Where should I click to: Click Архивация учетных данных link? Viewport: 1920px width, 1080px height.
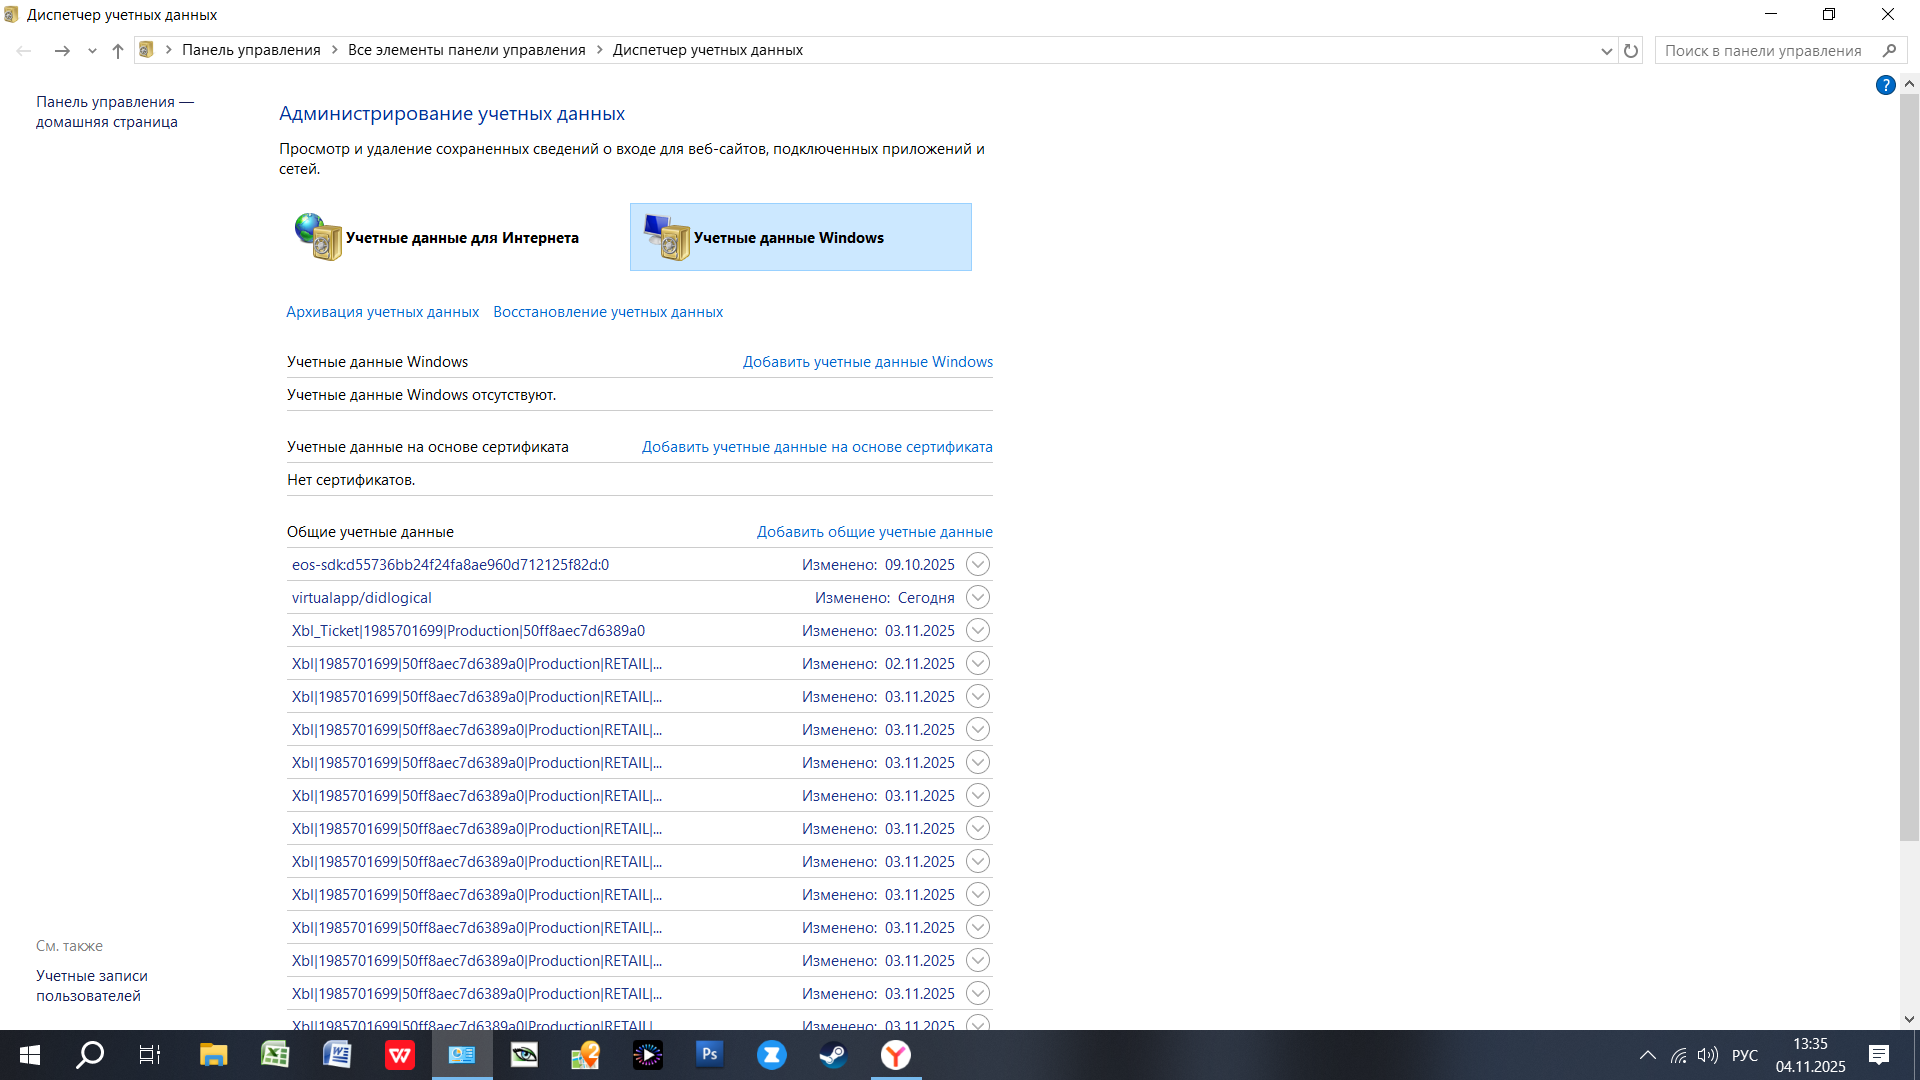(x=382, y=312)
